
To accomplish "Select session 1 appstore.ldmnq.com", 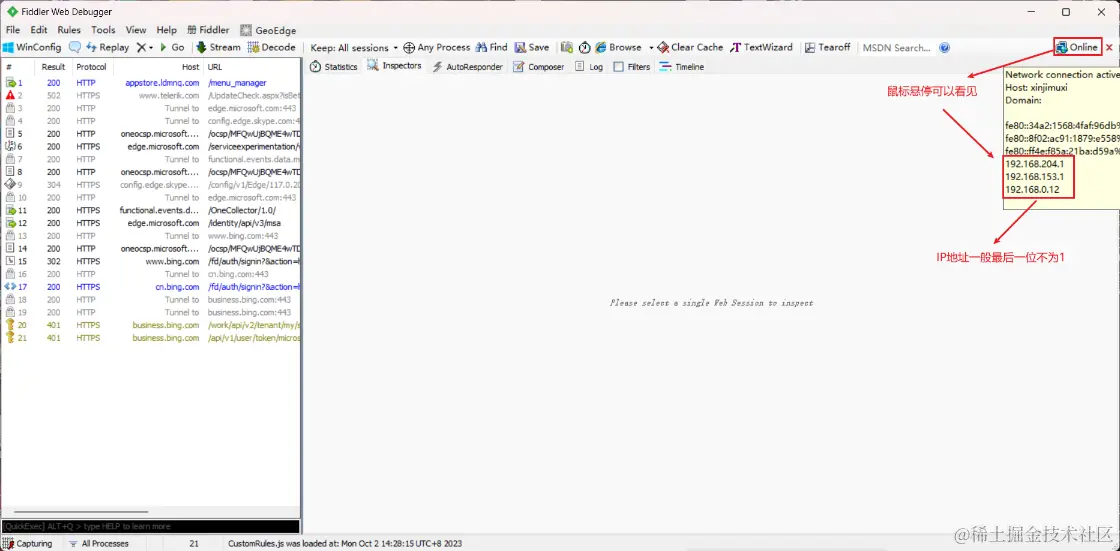I will point(151,83).
